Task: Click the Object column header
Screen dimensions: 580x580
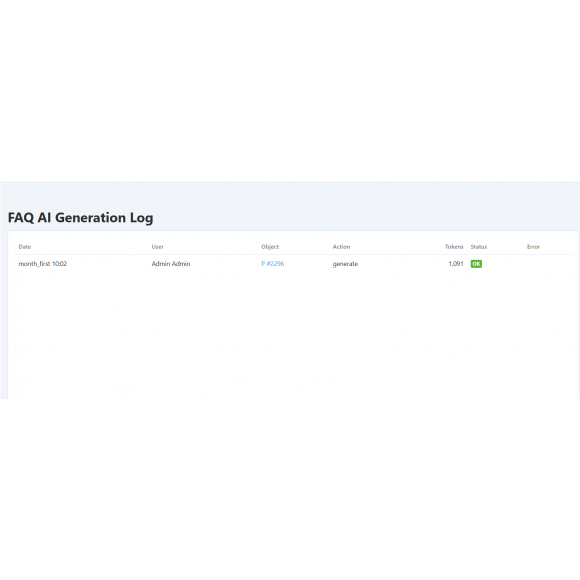Action: pos(270,247)
